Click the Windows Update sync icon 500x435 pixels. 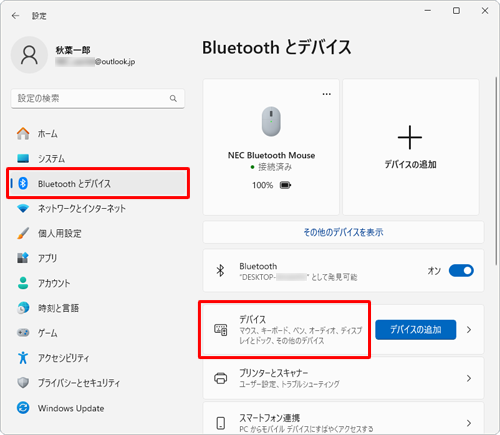pos(23,408)
